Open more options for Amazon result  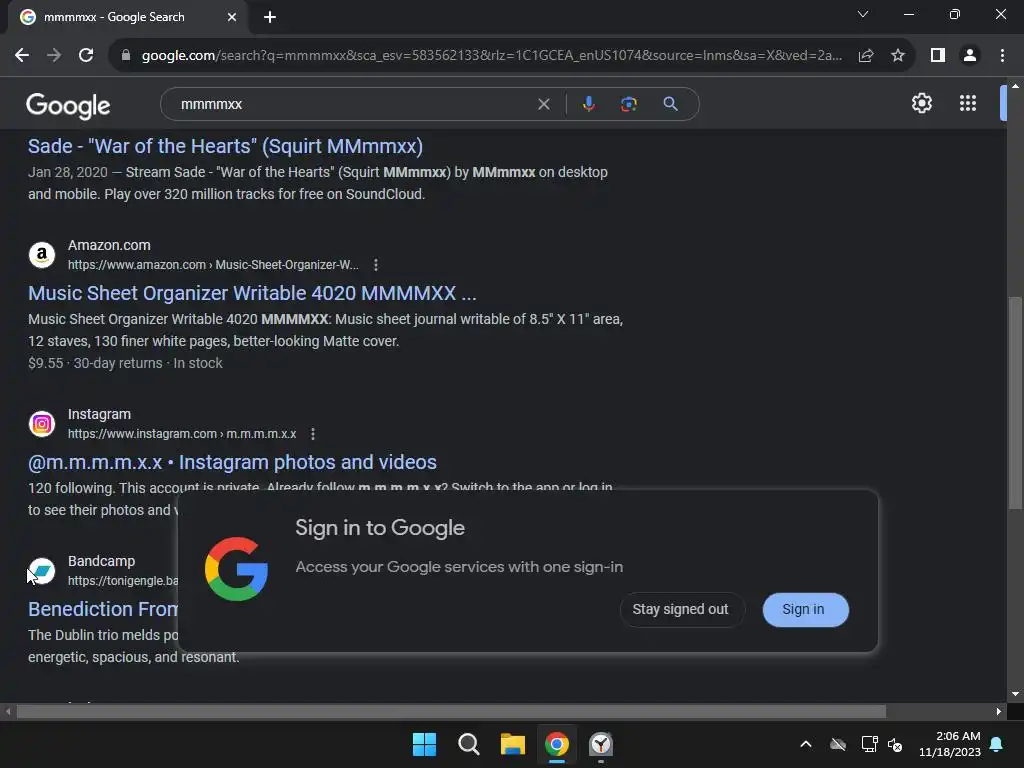[376, 265]
